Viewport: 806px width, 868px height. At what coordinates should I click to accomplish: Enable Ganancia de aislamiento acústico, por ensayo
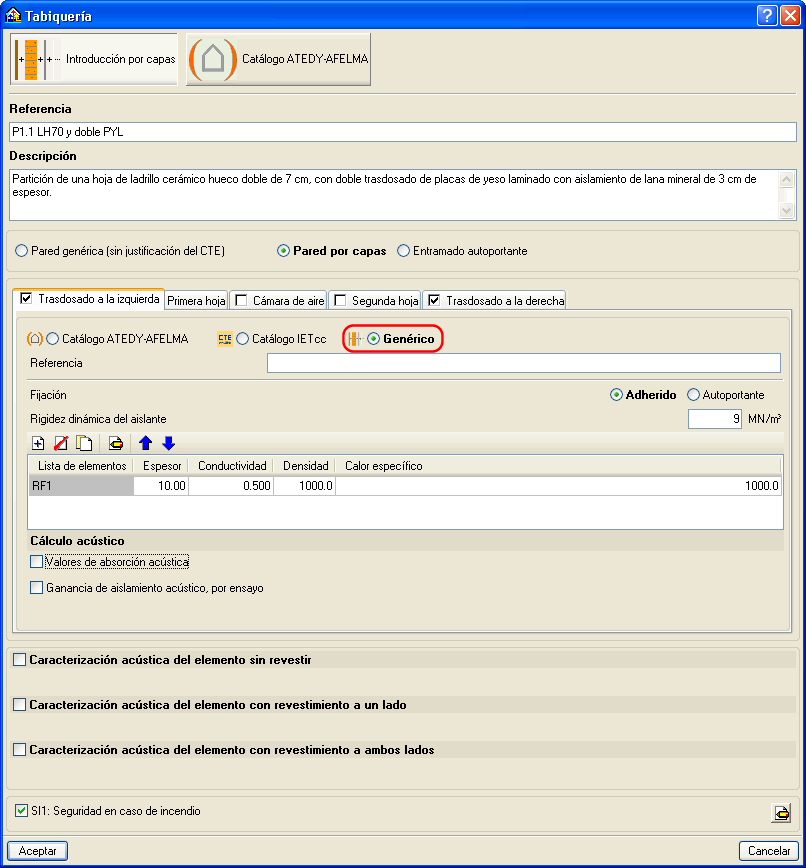pyautogui.click(x=37, y=588)
